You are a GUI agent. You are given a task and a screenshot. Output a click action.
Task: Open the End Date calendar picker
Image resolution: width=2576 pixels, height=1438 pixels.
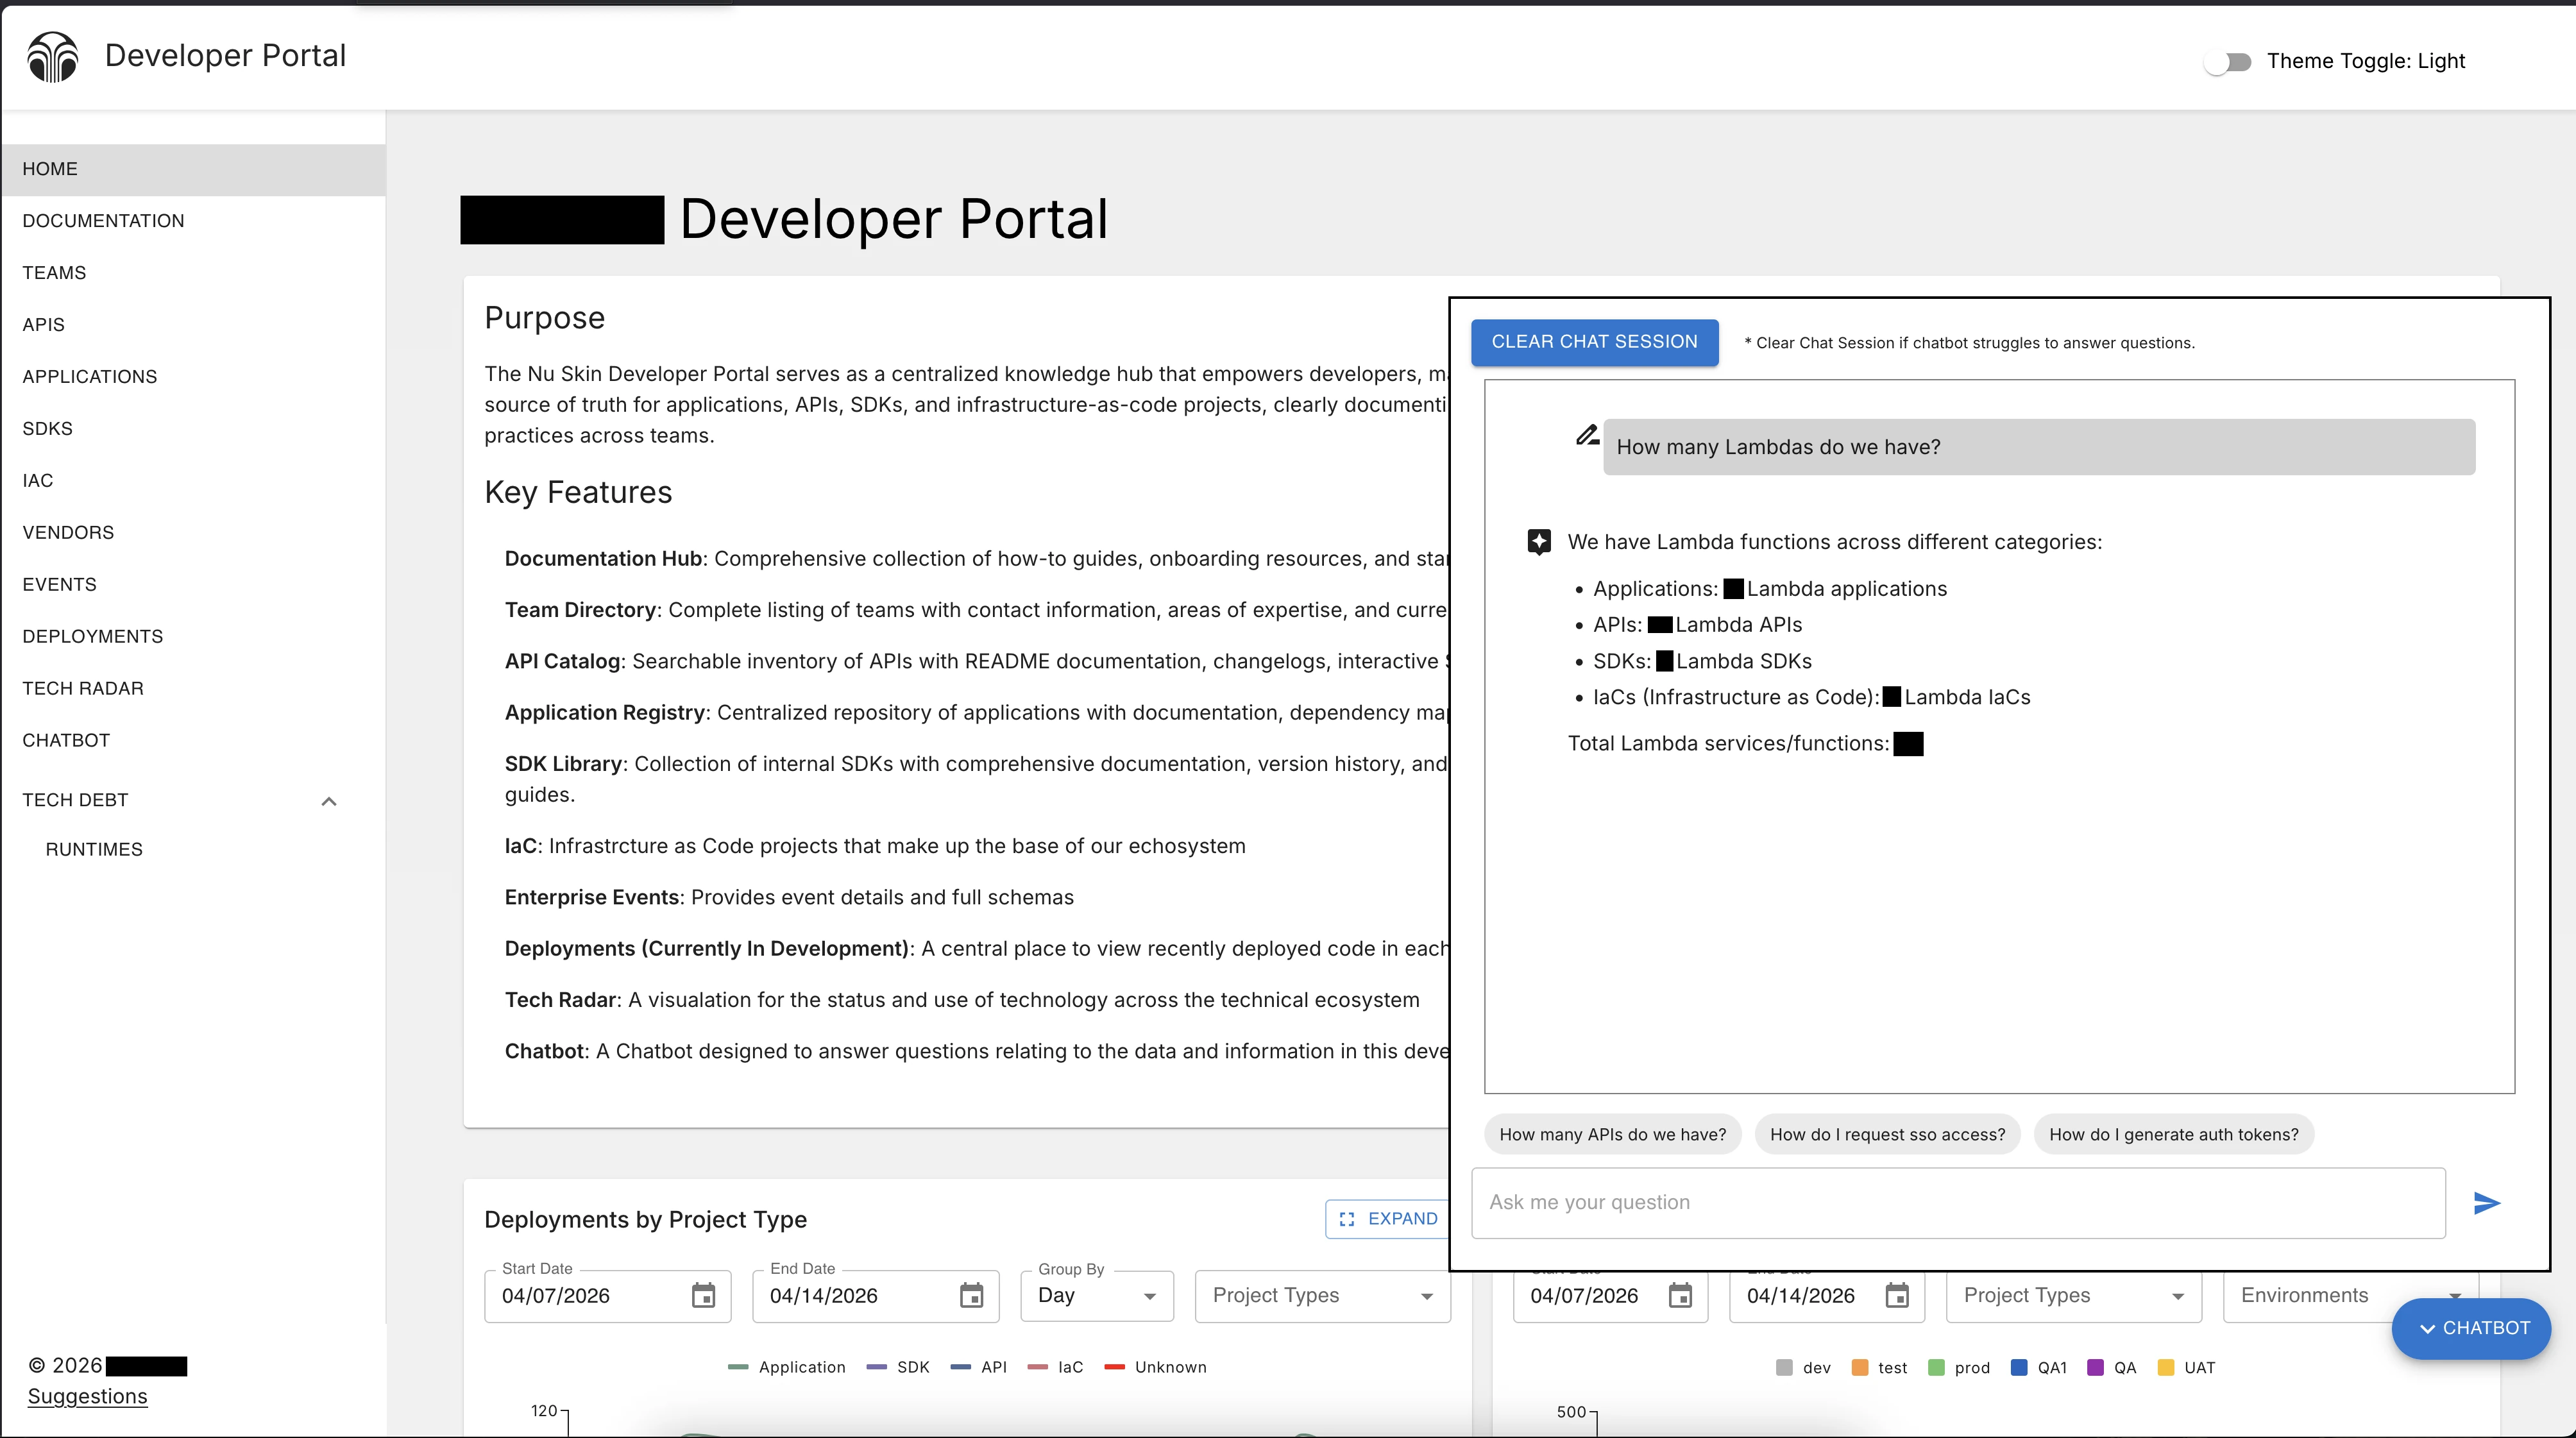[x=971, y=1295]
